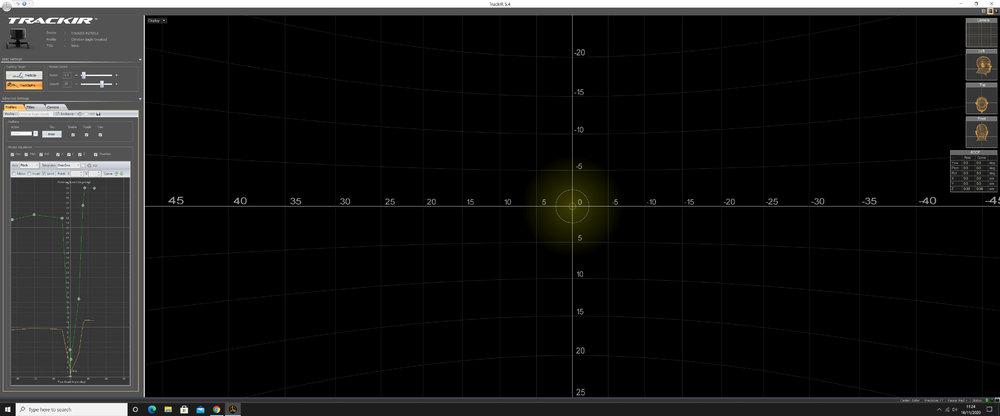This screenshot has width=1000, height=416.
Task: Click the green curve down arrow
Action: click(122, 174)
